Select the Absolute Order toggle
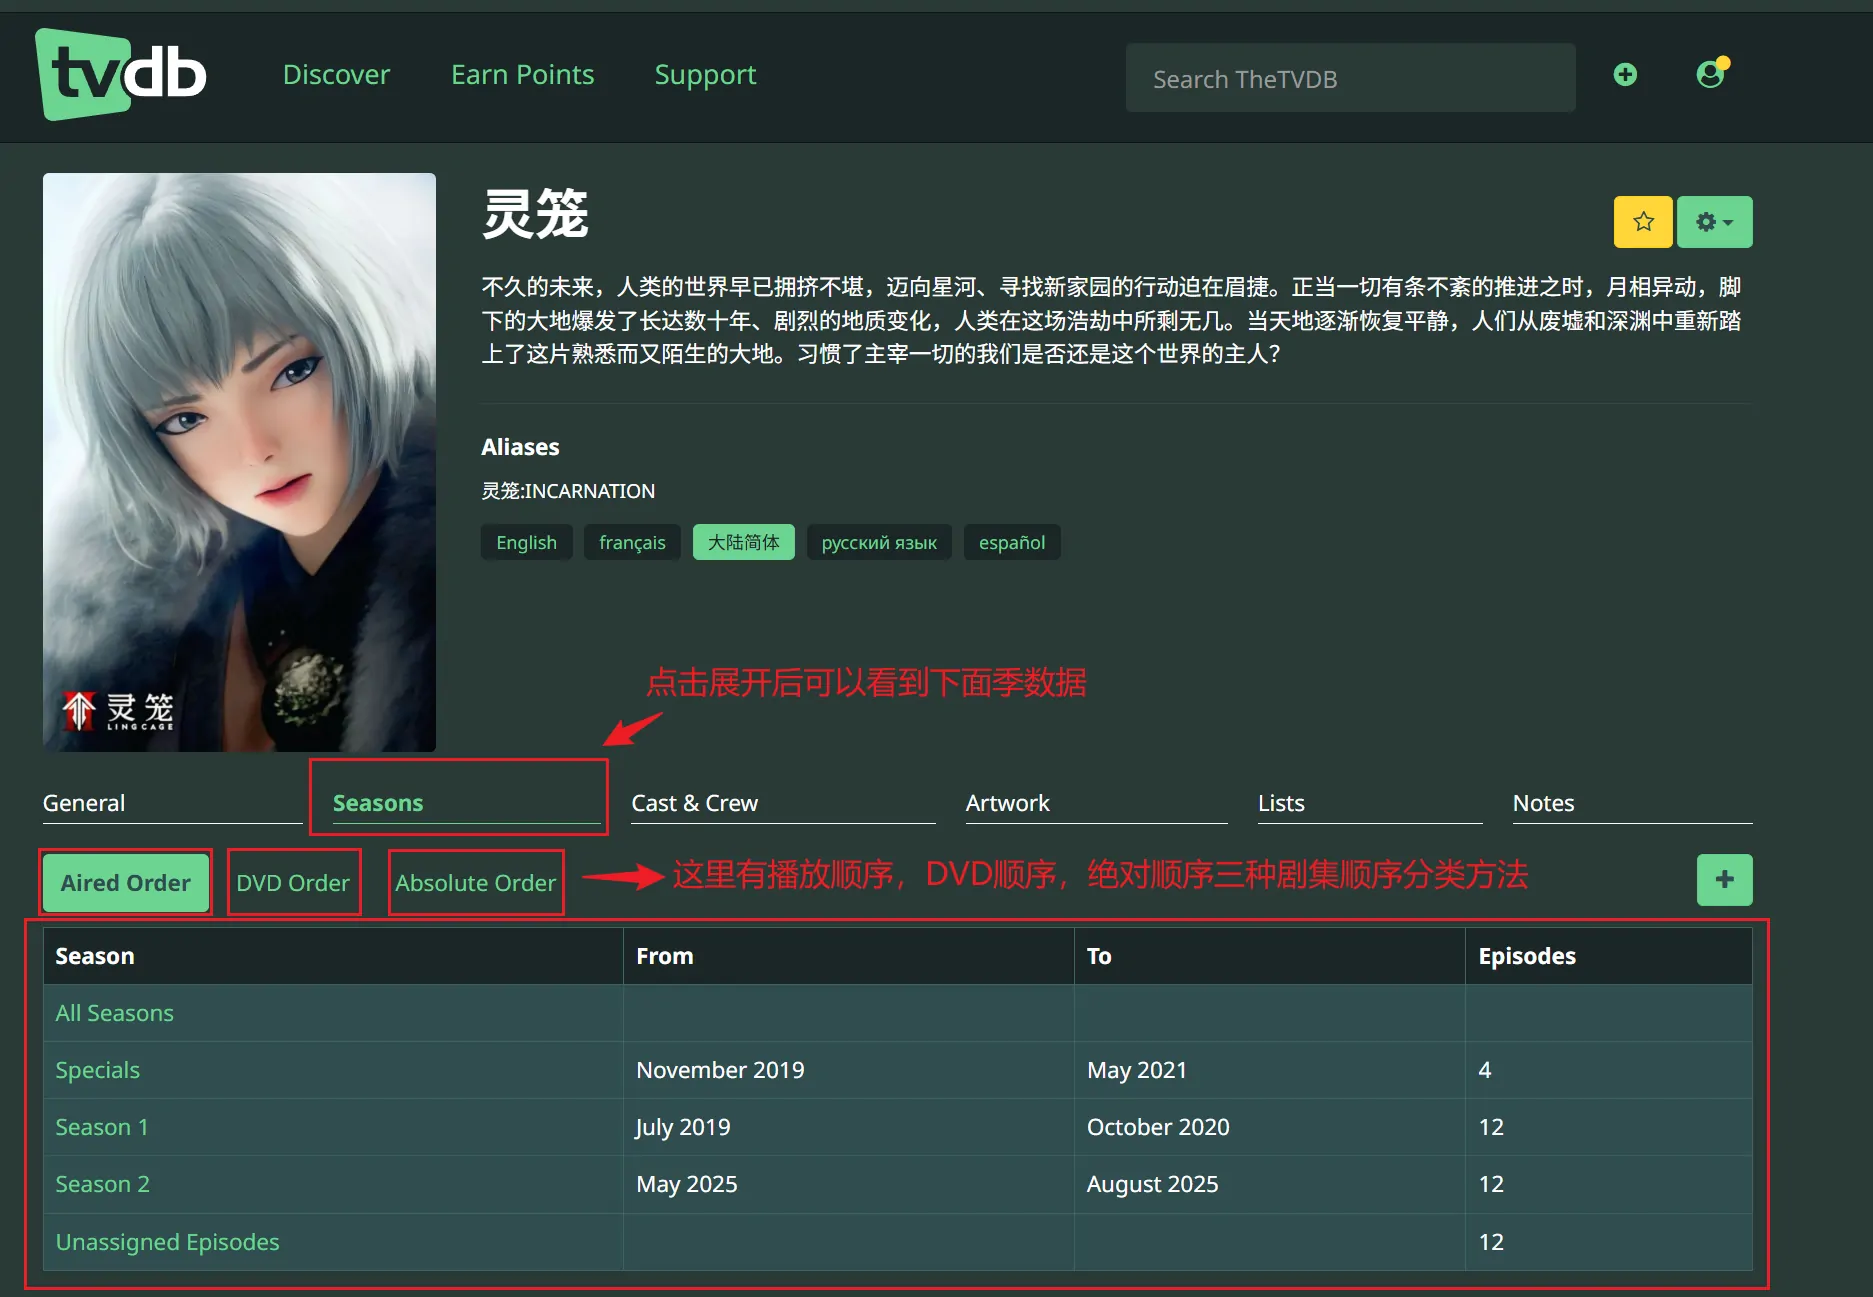 point(475,883)
